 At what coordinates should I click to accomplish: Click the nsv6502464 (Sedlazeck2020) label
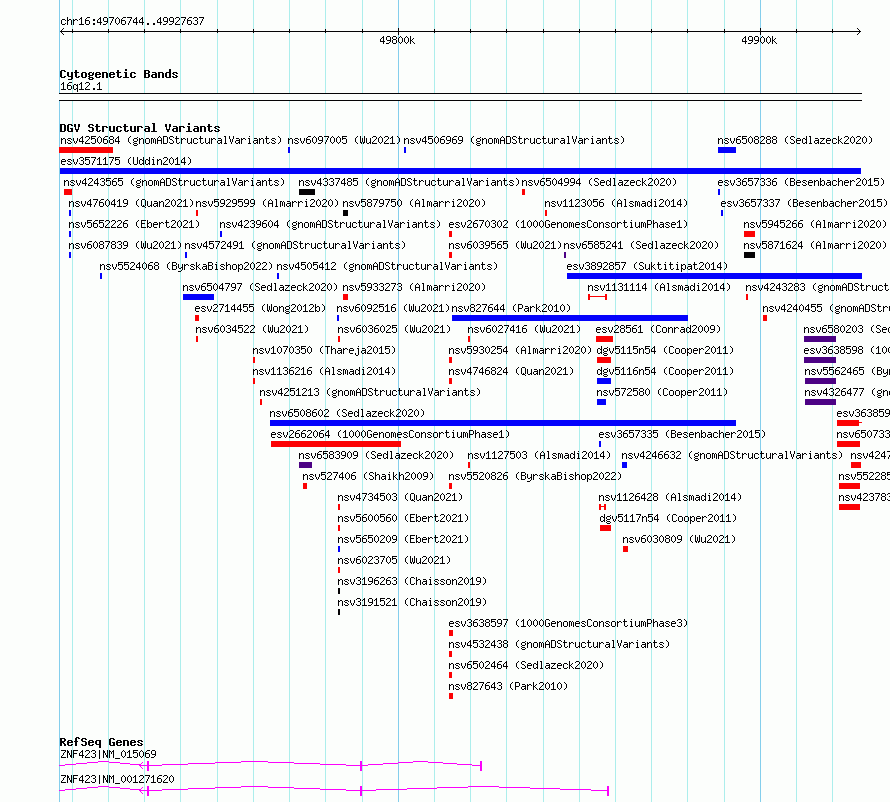526,665
